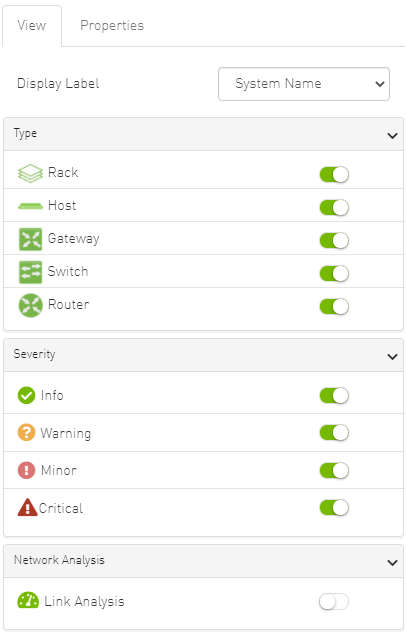Click the Warning orange question icon
Viewport: 406px width, 634px height.
coord(26,432)
